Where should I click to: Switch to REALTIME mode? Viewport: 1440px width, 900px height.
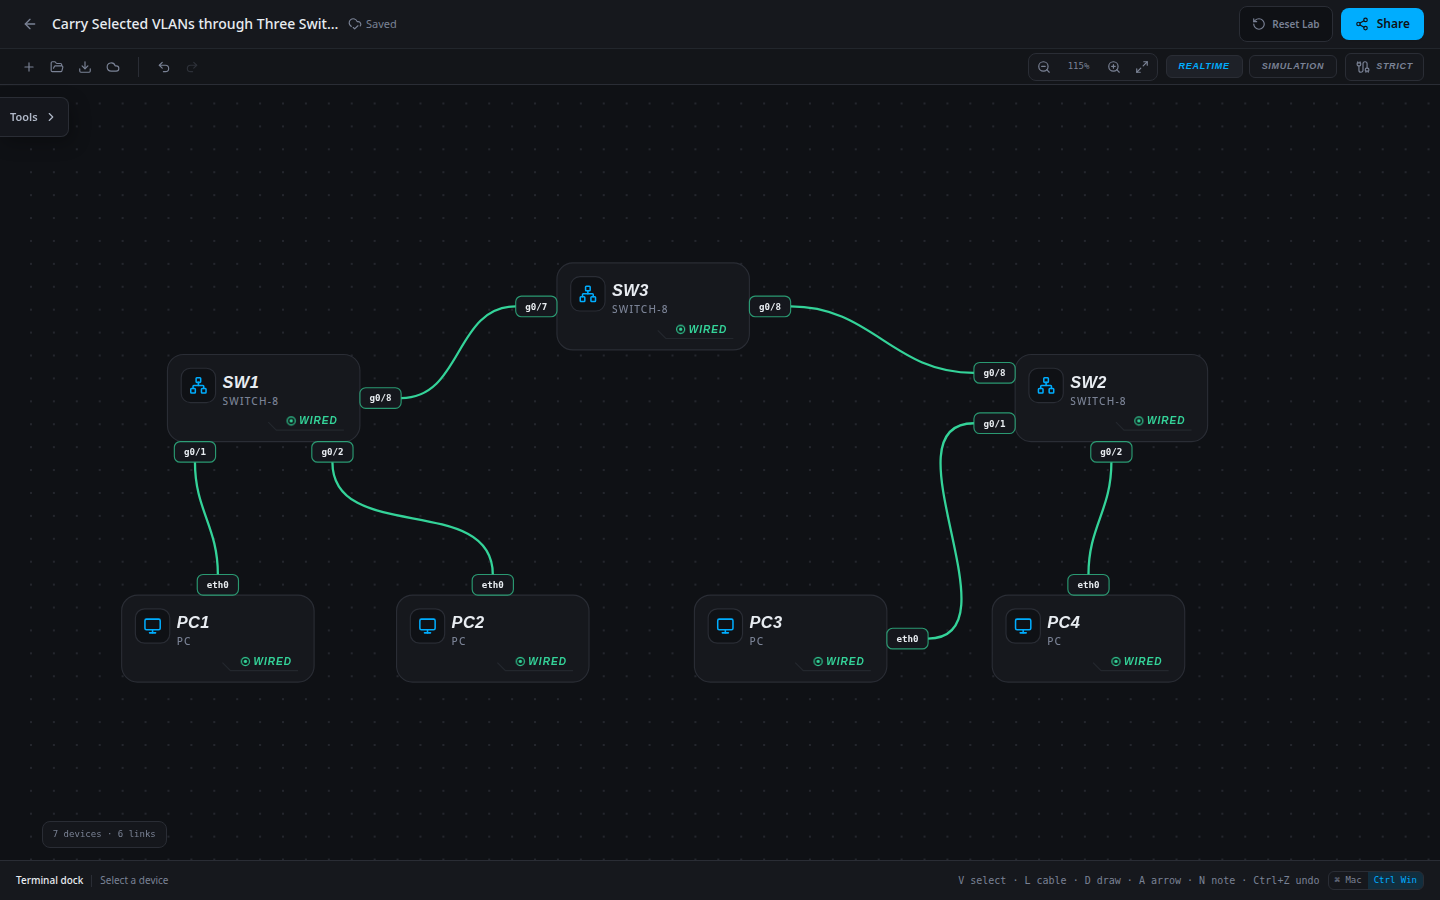[x=1204, y=67]
